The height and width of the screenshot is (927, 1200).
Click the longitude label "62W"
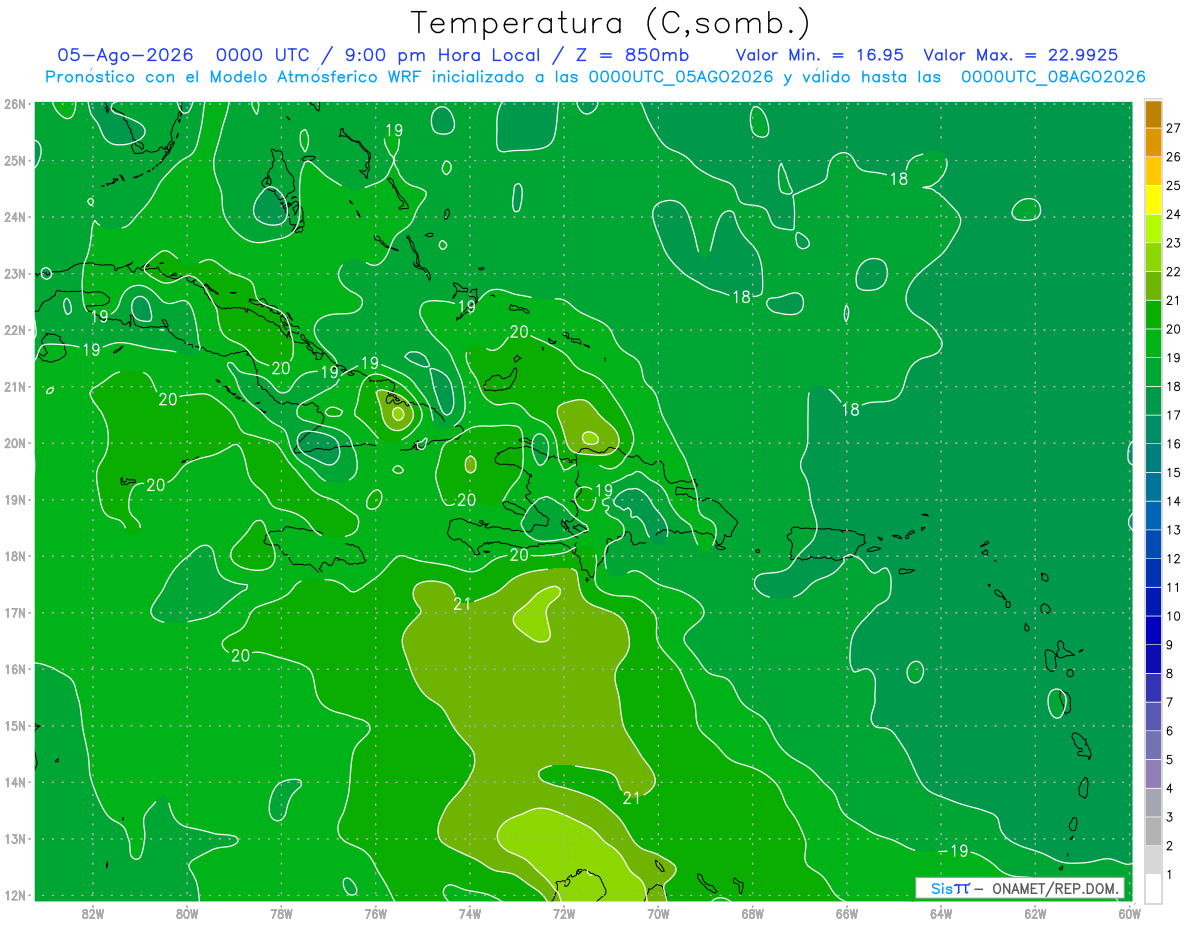1036,913
